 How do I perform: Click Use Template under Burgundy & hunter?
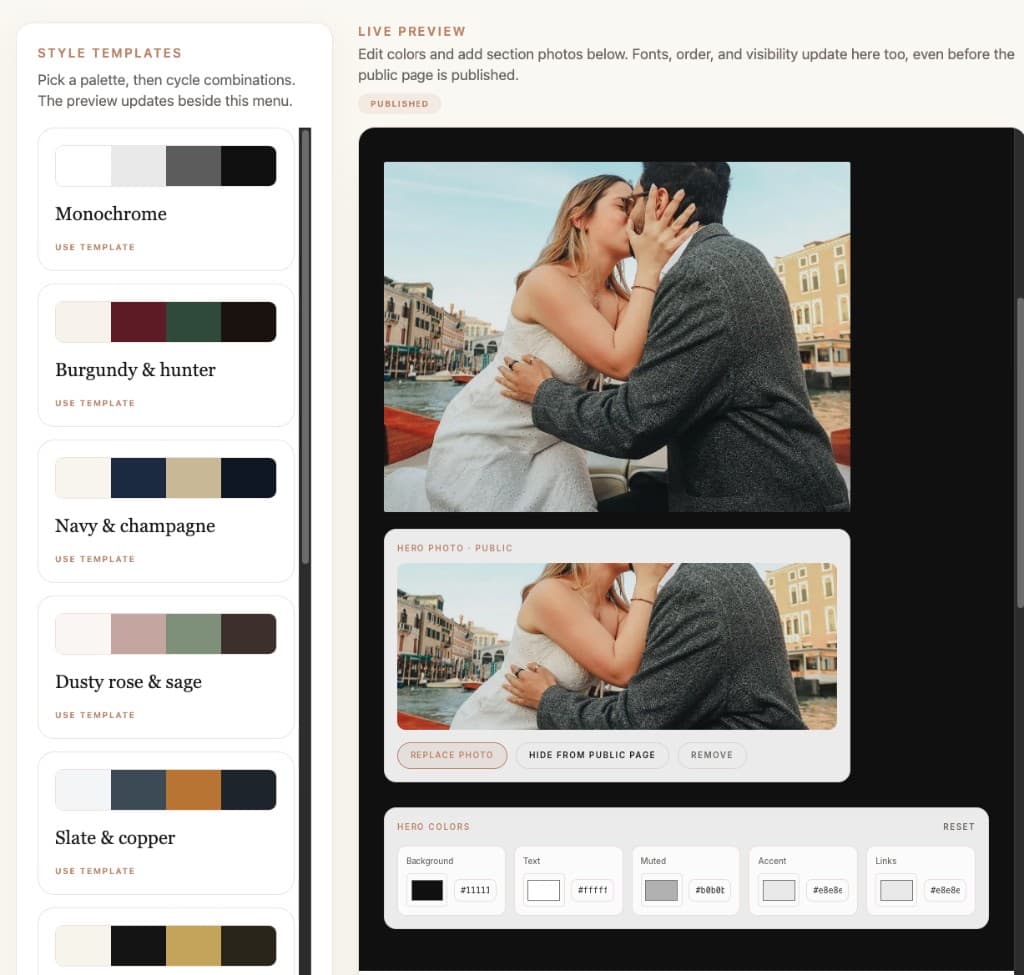95,403
